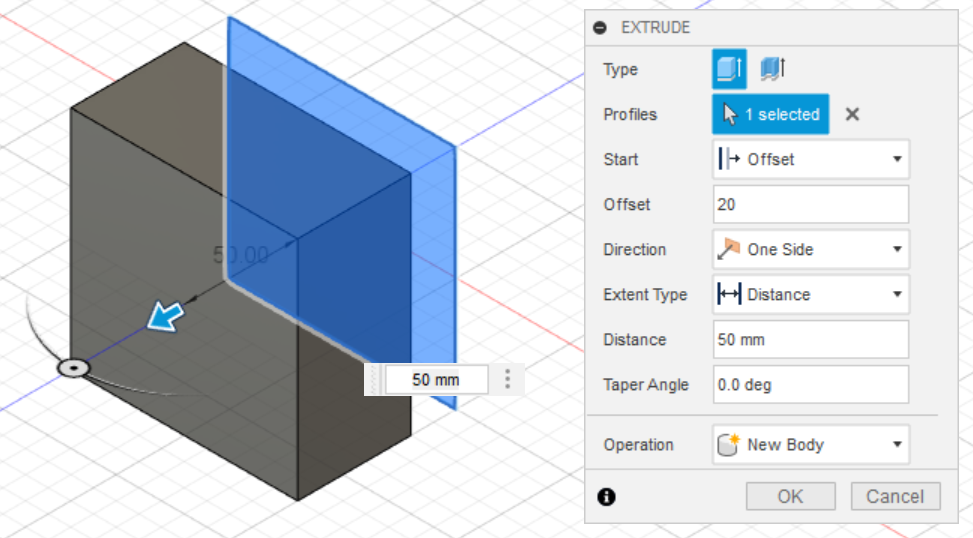Select the solid Extrude type icon
This screenshot has width=973, height=538.
[729, 69]
